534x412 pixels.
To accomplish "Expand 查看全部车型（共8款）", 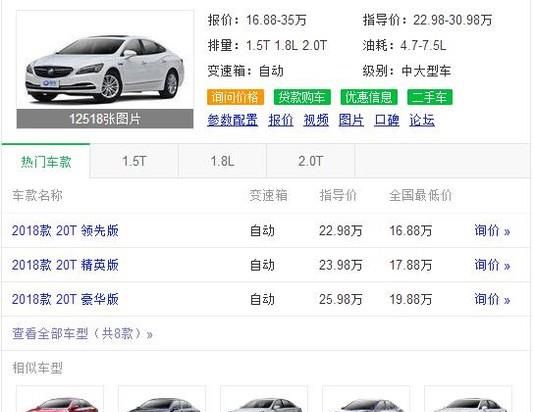I will coord(82,334).
